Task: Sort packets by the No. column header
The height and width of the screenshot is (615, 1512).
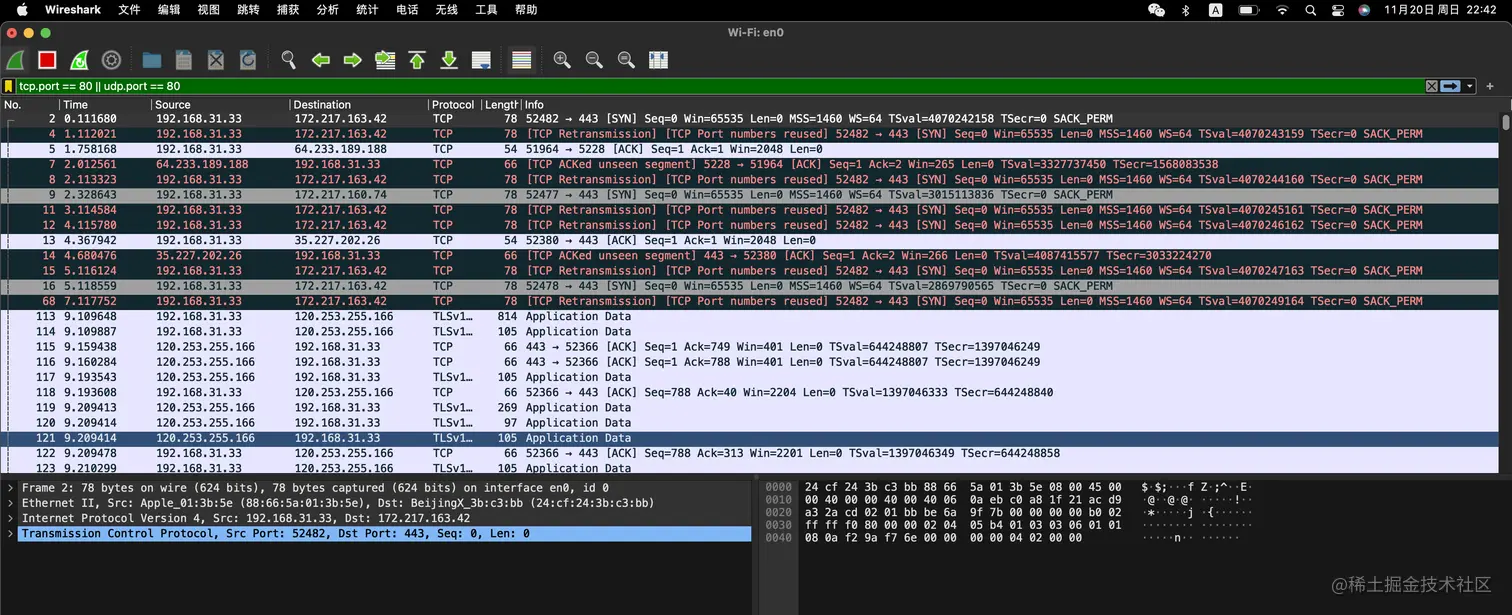Action: point(29,104)
